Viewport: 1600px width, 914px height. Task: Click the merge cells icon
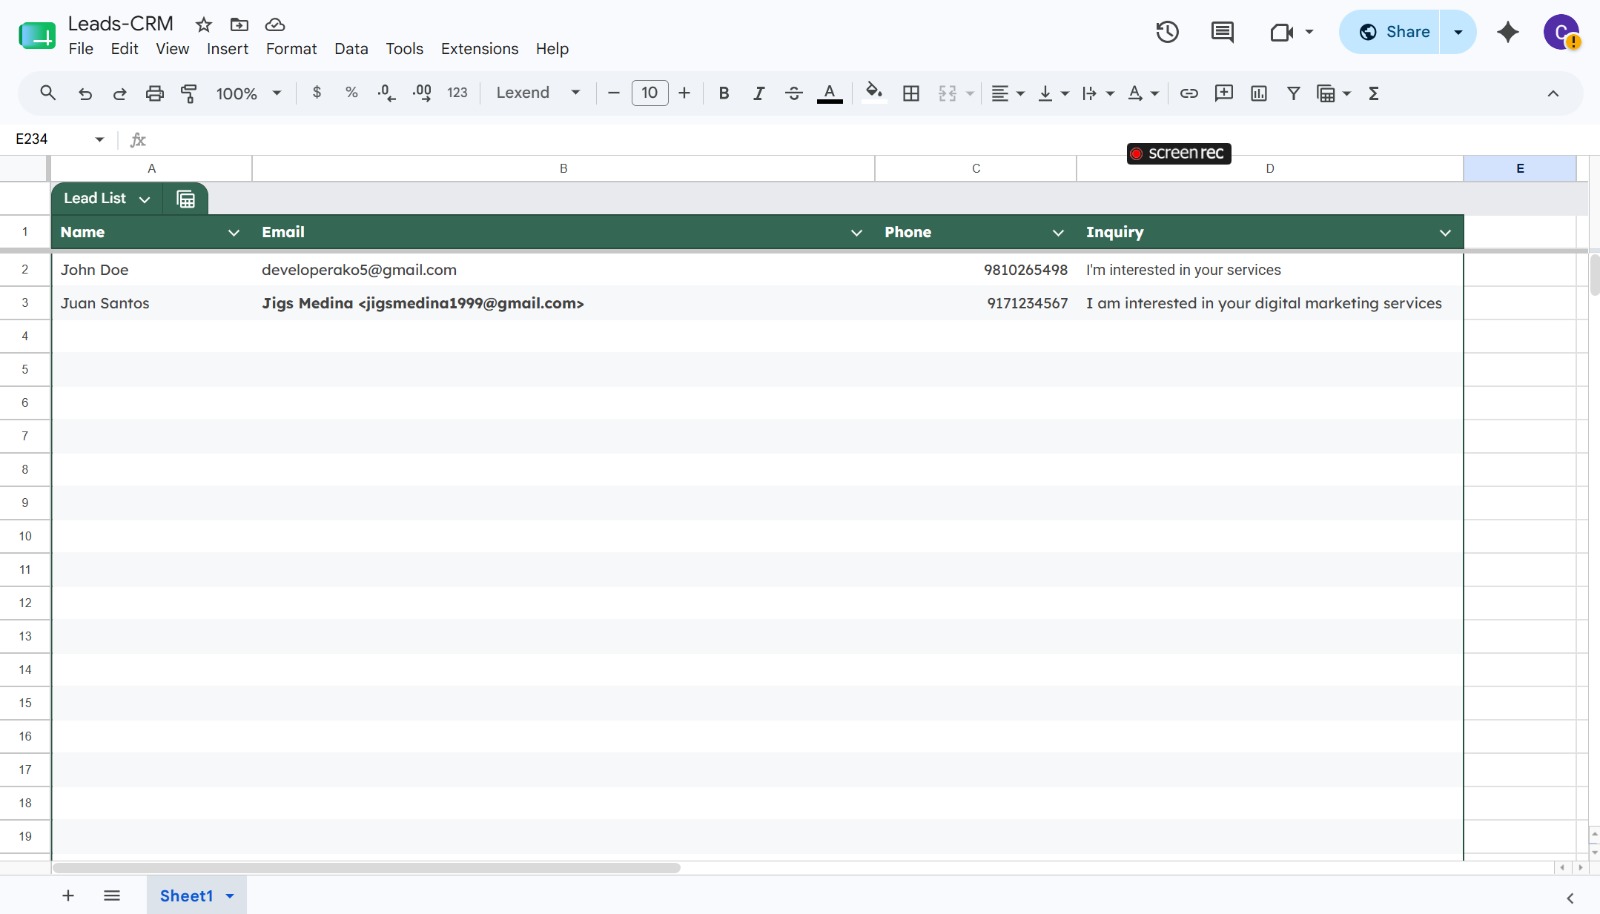click(947, 93)
